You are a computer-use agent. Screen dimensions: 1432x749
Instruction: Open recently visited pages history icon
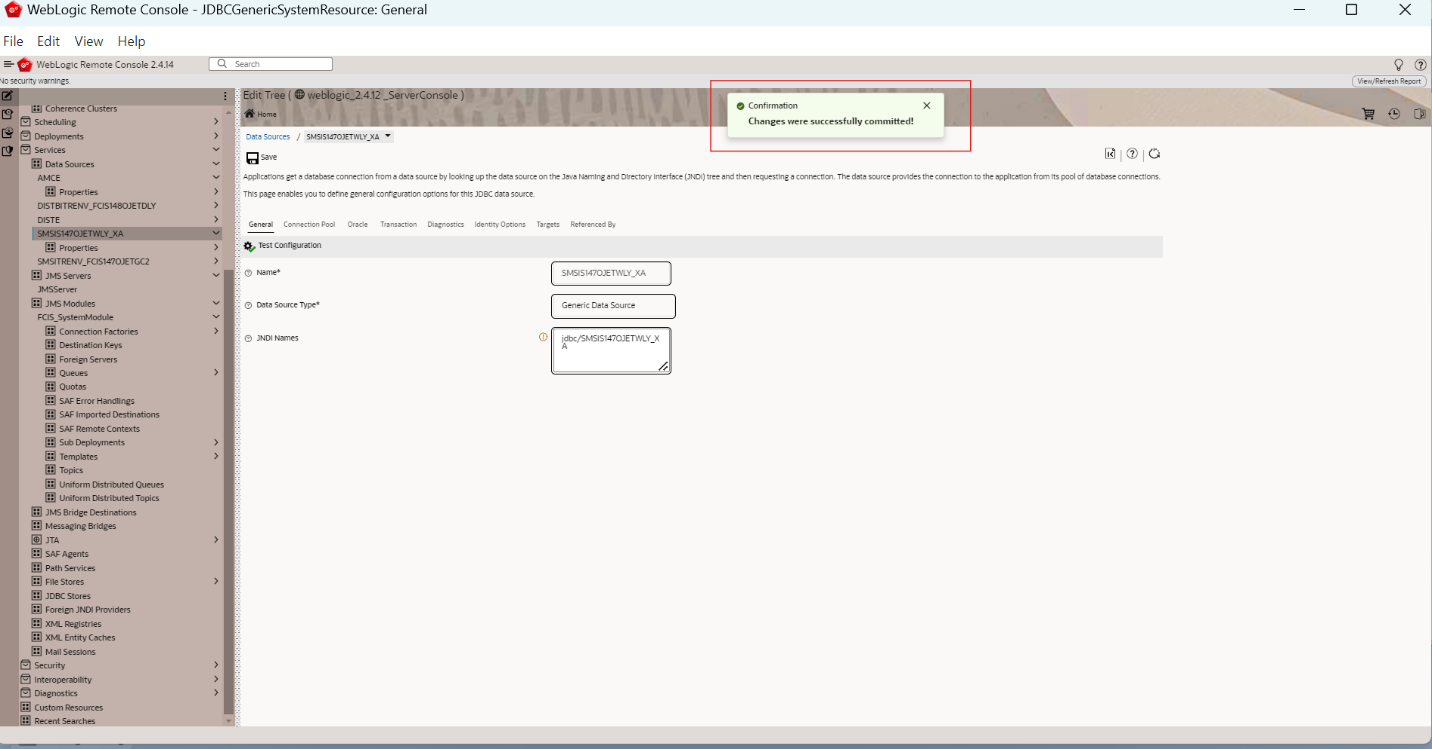1394,114
